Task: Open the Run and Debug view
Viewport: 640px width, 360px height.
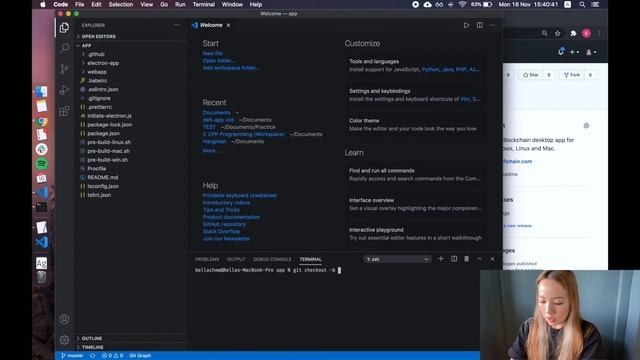Action: point(64,90)
